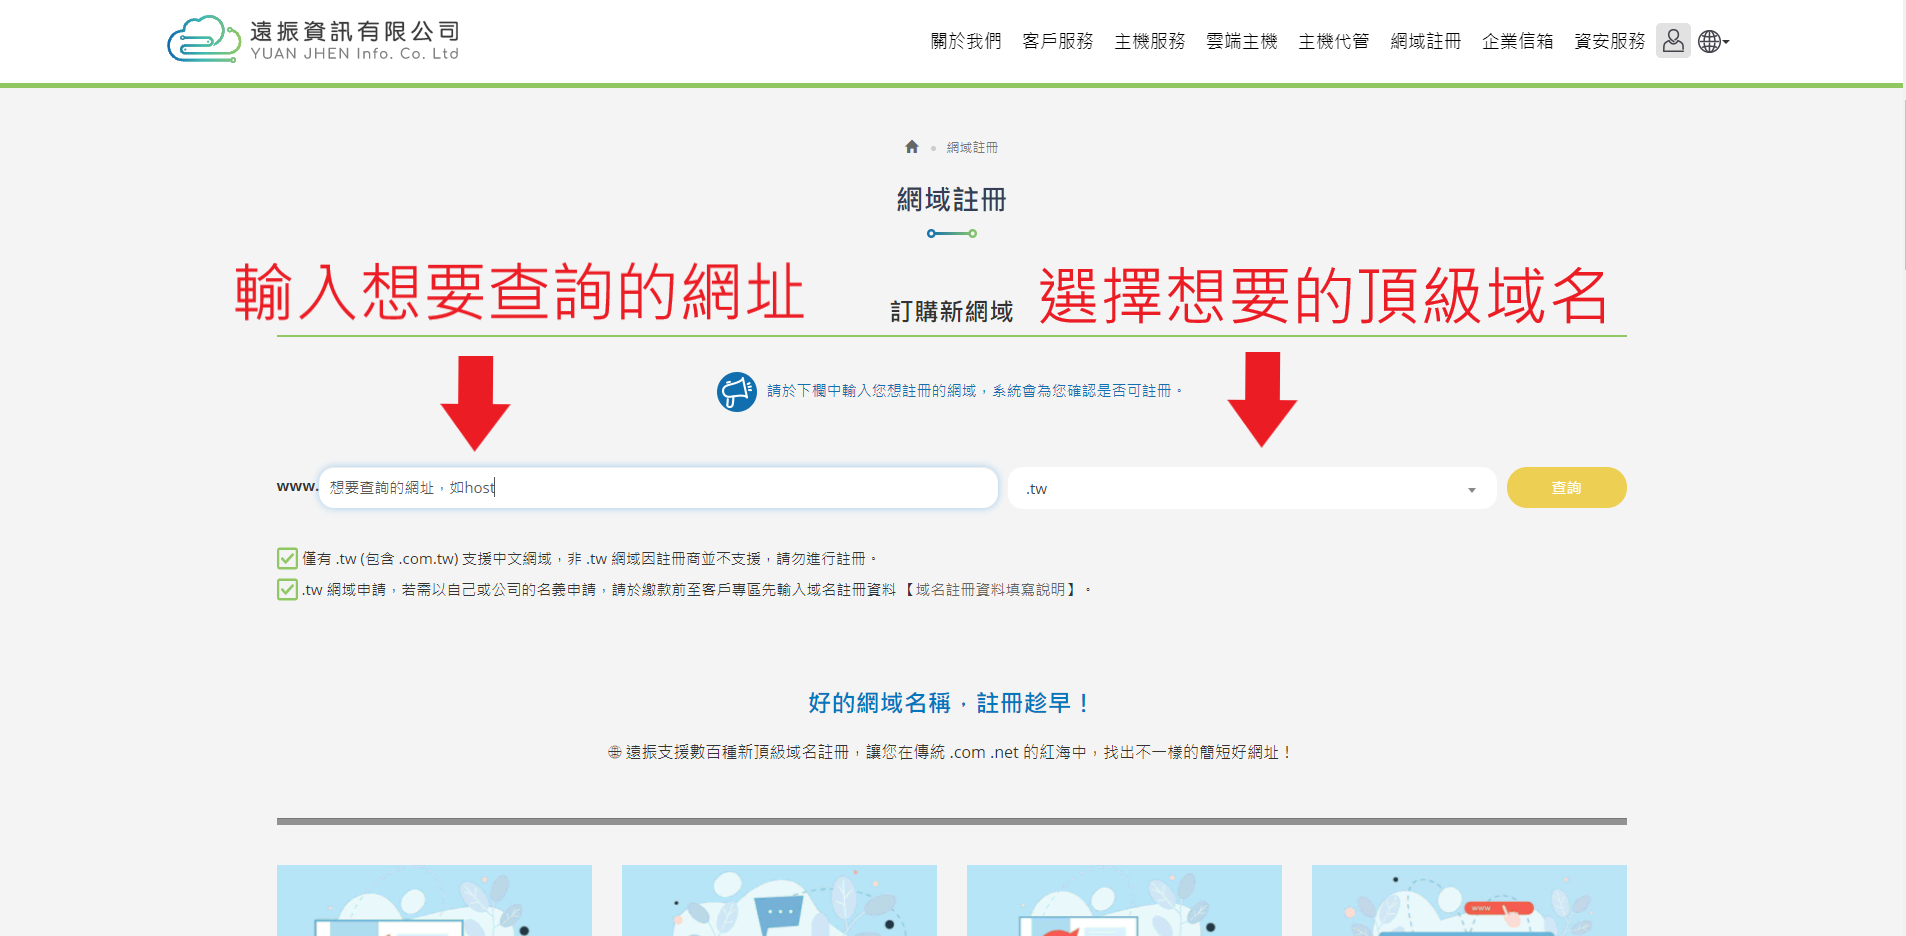Click the first illustration card thumbnail
The width and height of the screenshot is (1906, 936).
[x=434, y=900]
